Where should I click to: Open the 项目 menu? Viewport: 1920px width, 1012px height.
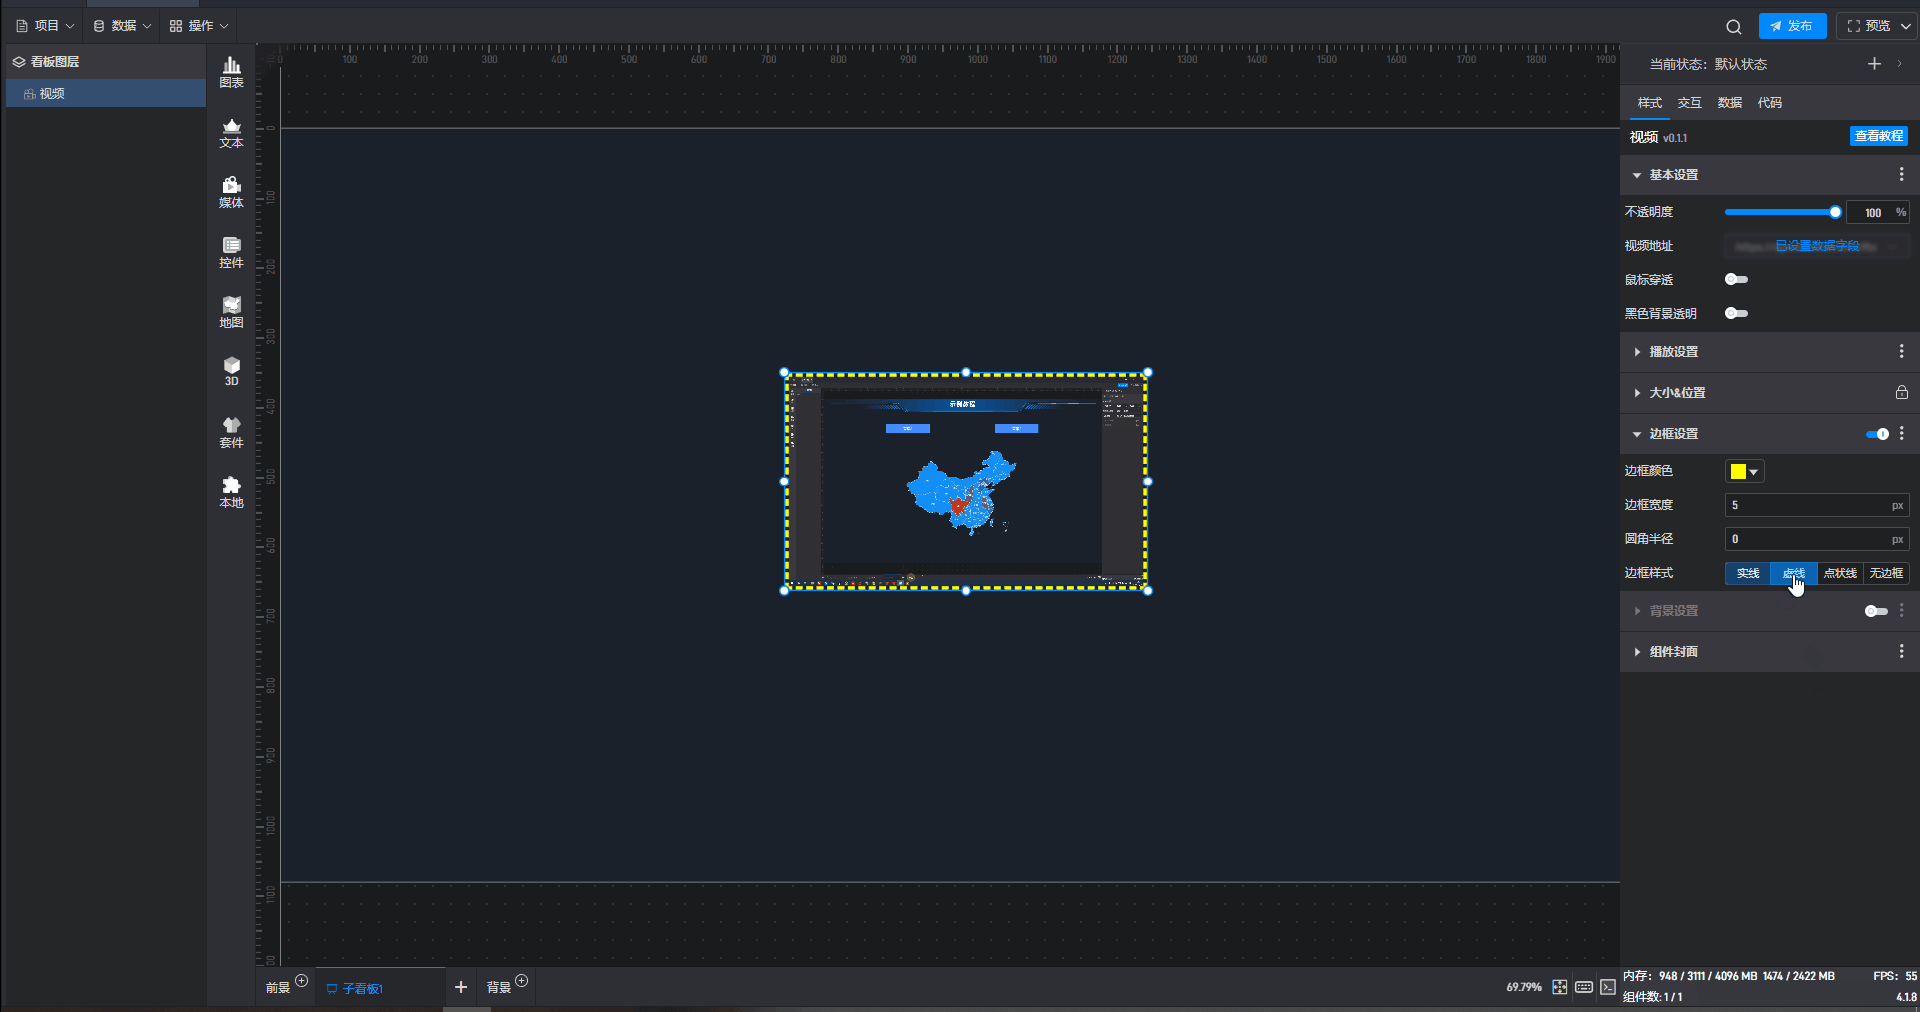46,26
